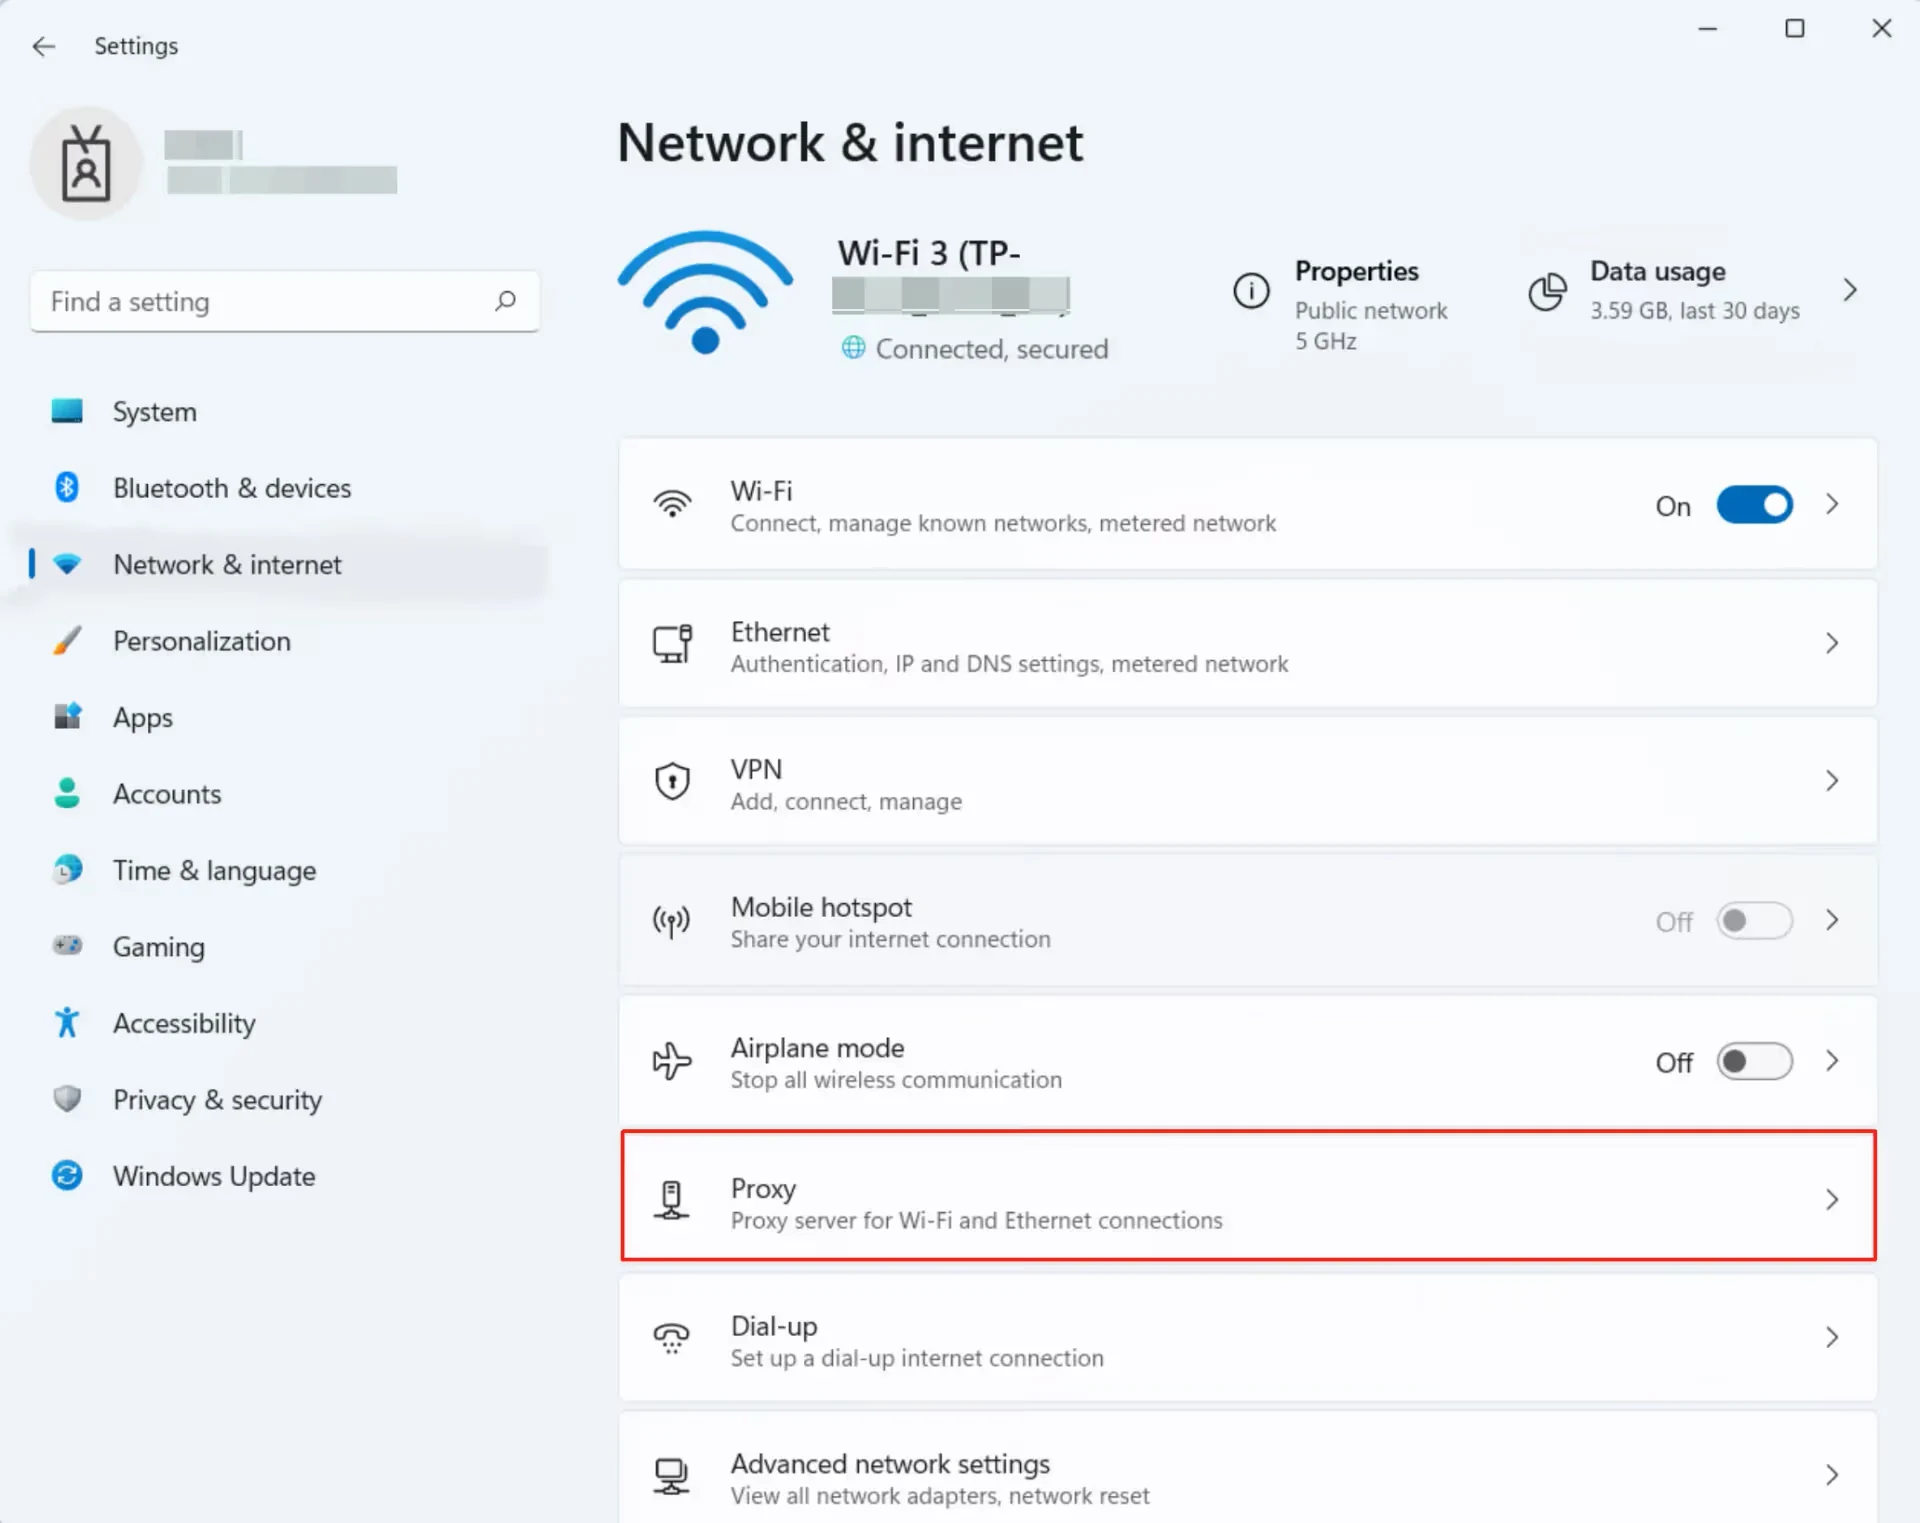The width and height of the screenshot is (1920, 1523).
Task: Open the VPN shield icon
Action: [672, 781]
